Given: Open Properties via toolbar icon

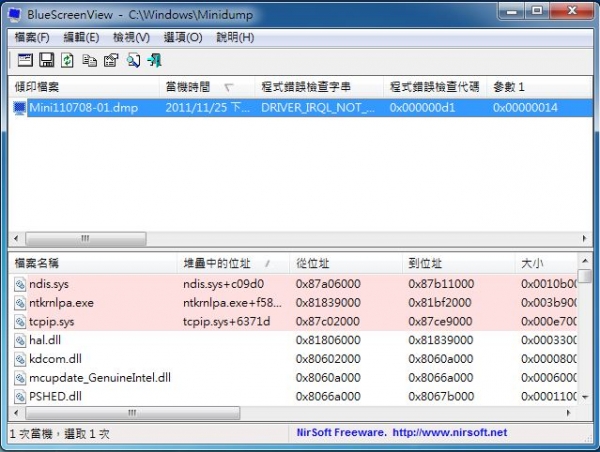Looking at the screenshot, I should pyautogui.click(x=110, y=60).
